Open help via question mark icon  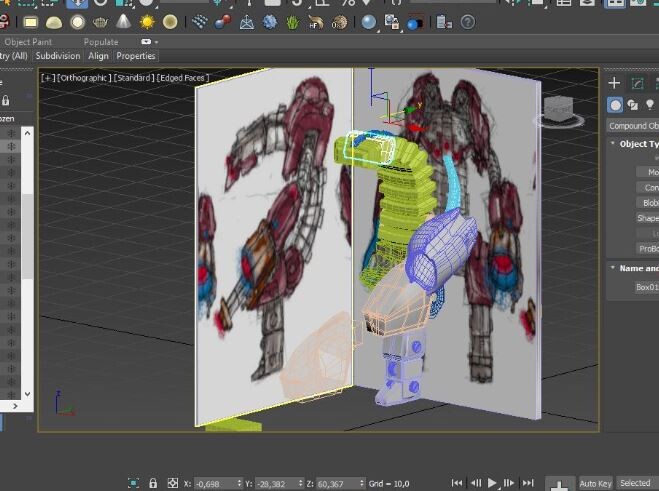click(467, 22)
